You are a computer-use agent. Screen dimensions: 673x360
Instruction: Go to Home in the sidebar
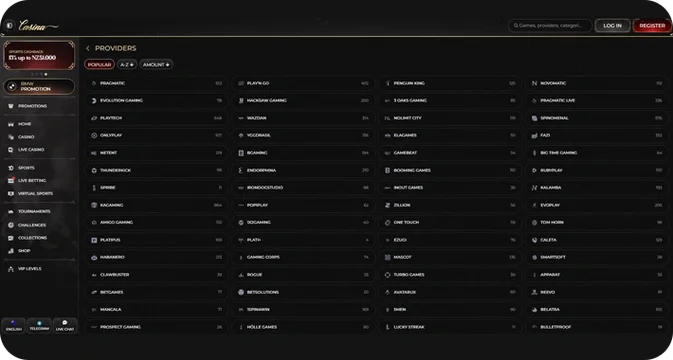[24, 124]
